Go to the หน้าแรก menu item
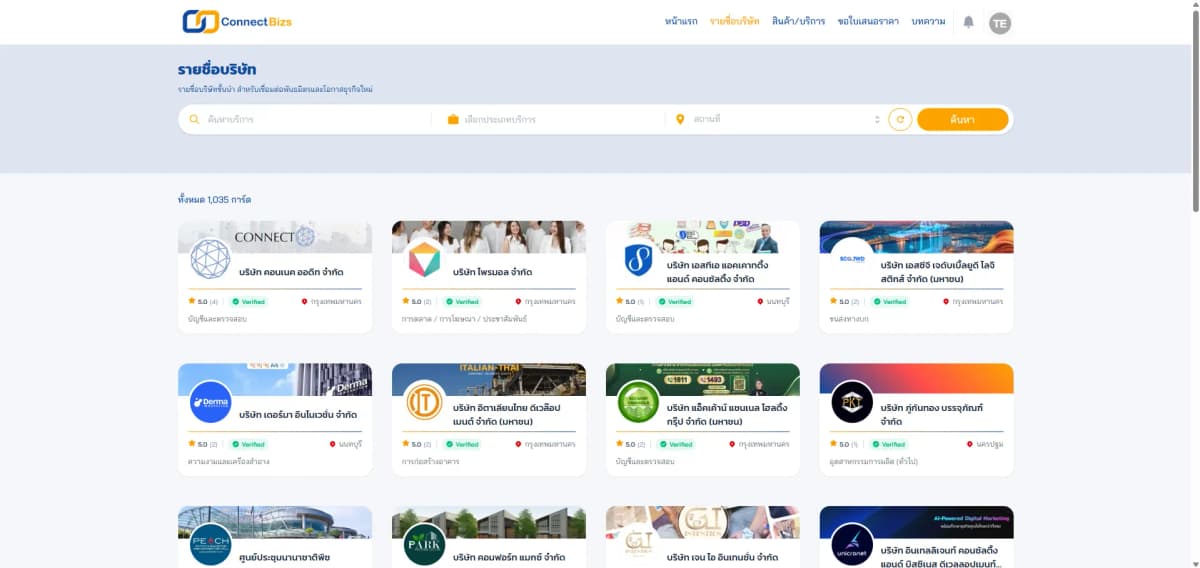 (x=681, y=21)
